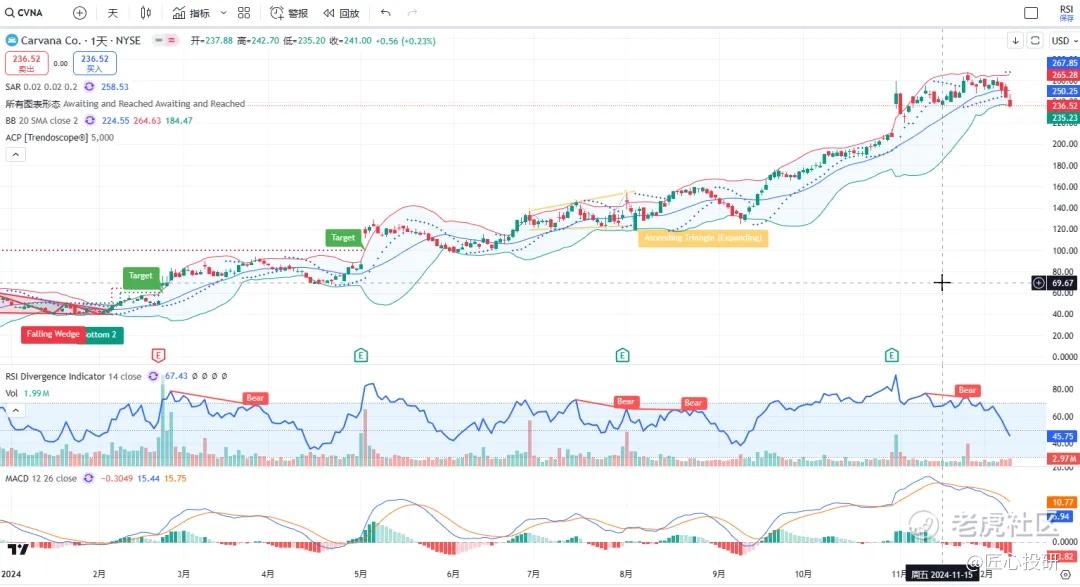The image size is (1080, 587).
Task: Open the RSI layout save menu
Action: click(x=1066, y=12)
